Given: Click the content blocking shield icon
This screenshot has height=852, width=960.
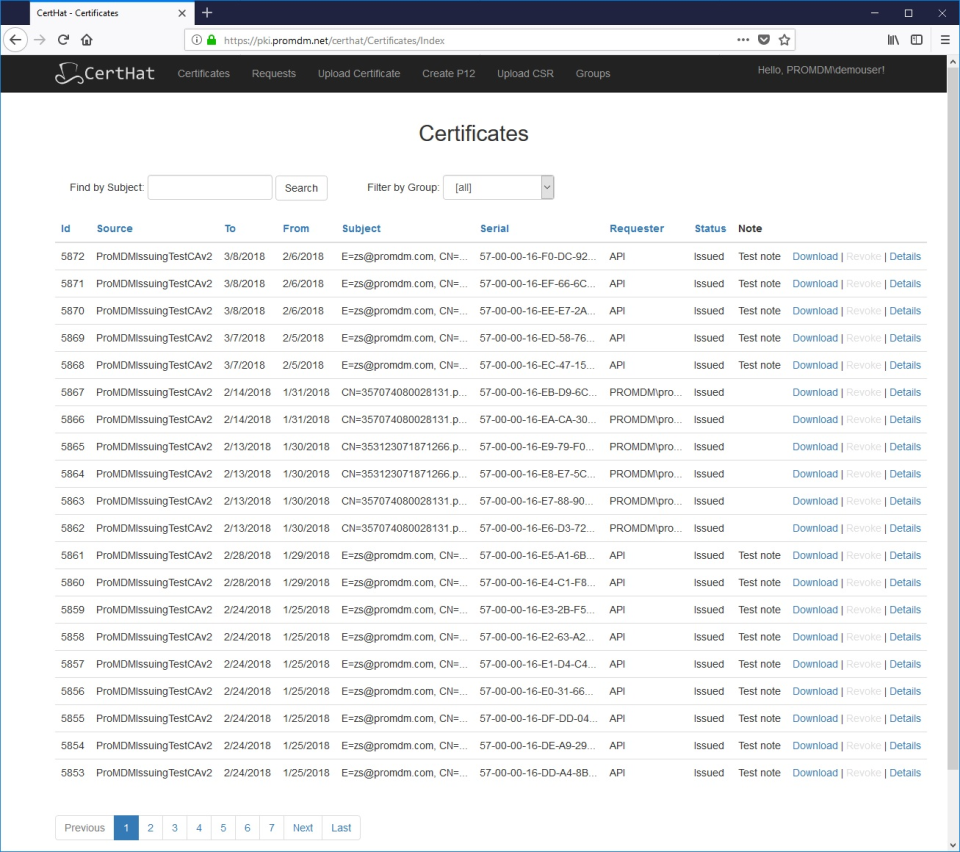Looking at the screenshot, I should pos(764,42).
